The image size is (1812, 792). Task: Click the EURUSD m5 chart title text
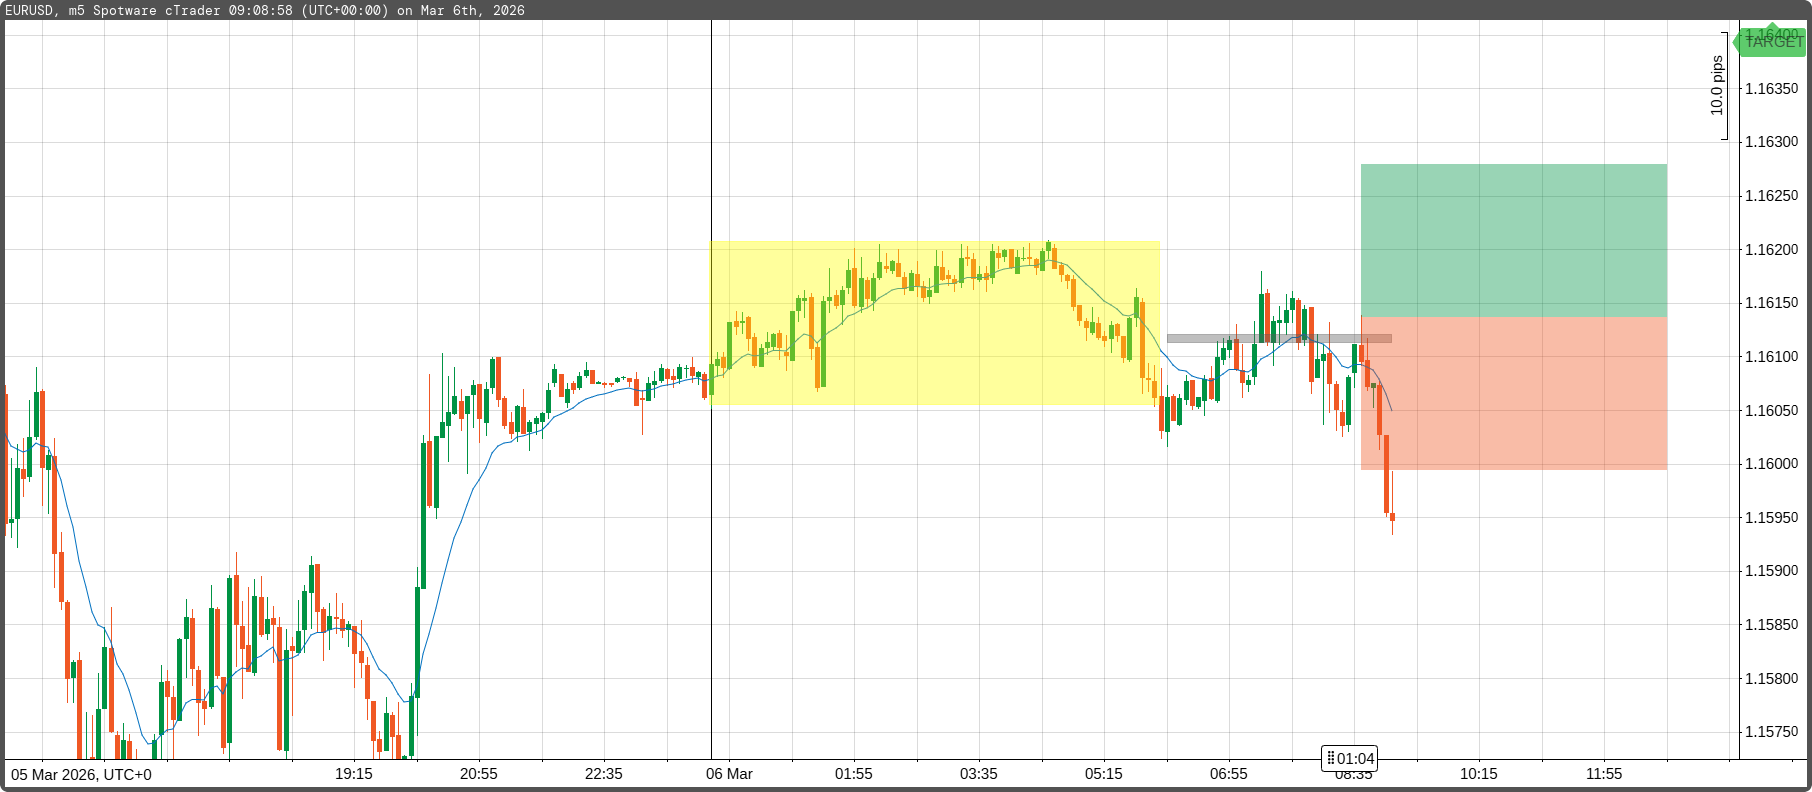pyautogui.click(x=264, y=10)
